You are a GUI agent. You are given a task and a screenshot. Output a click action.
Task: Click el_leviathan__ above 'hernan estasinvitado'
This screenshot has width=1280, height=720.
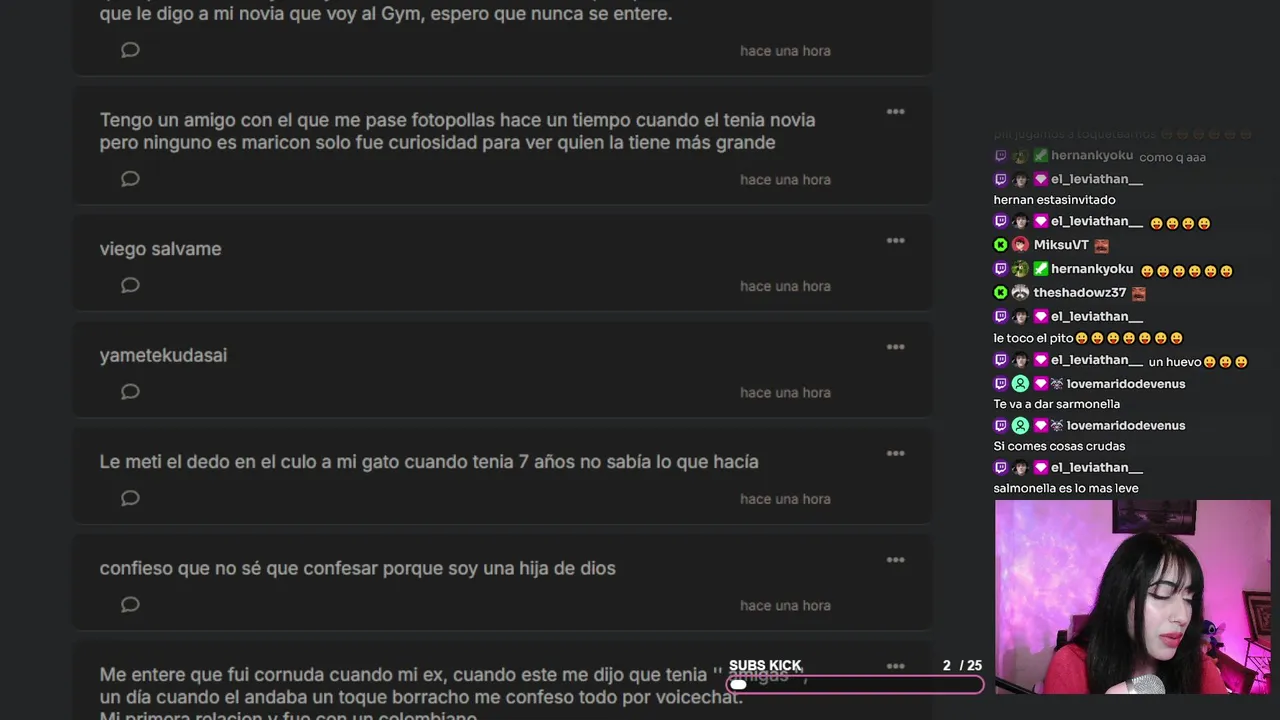click(x=1097, y=180)
